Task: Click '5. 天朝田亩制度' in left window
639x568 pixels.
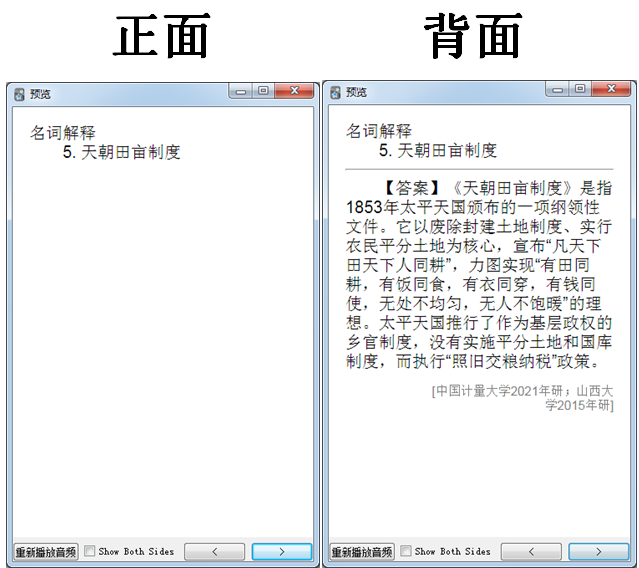Action: pyautogui.click(x=121, y=152)
